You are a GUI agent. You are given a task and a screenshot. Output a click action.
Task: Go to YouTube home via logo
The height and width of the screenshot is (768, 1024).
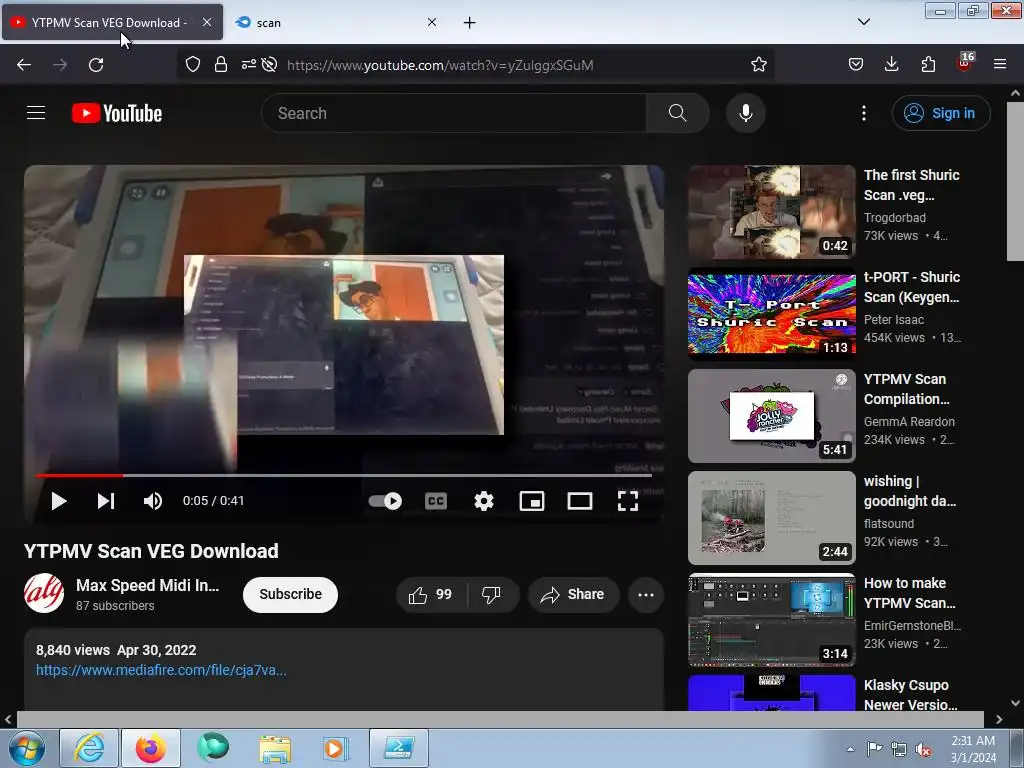click(117, 113)
